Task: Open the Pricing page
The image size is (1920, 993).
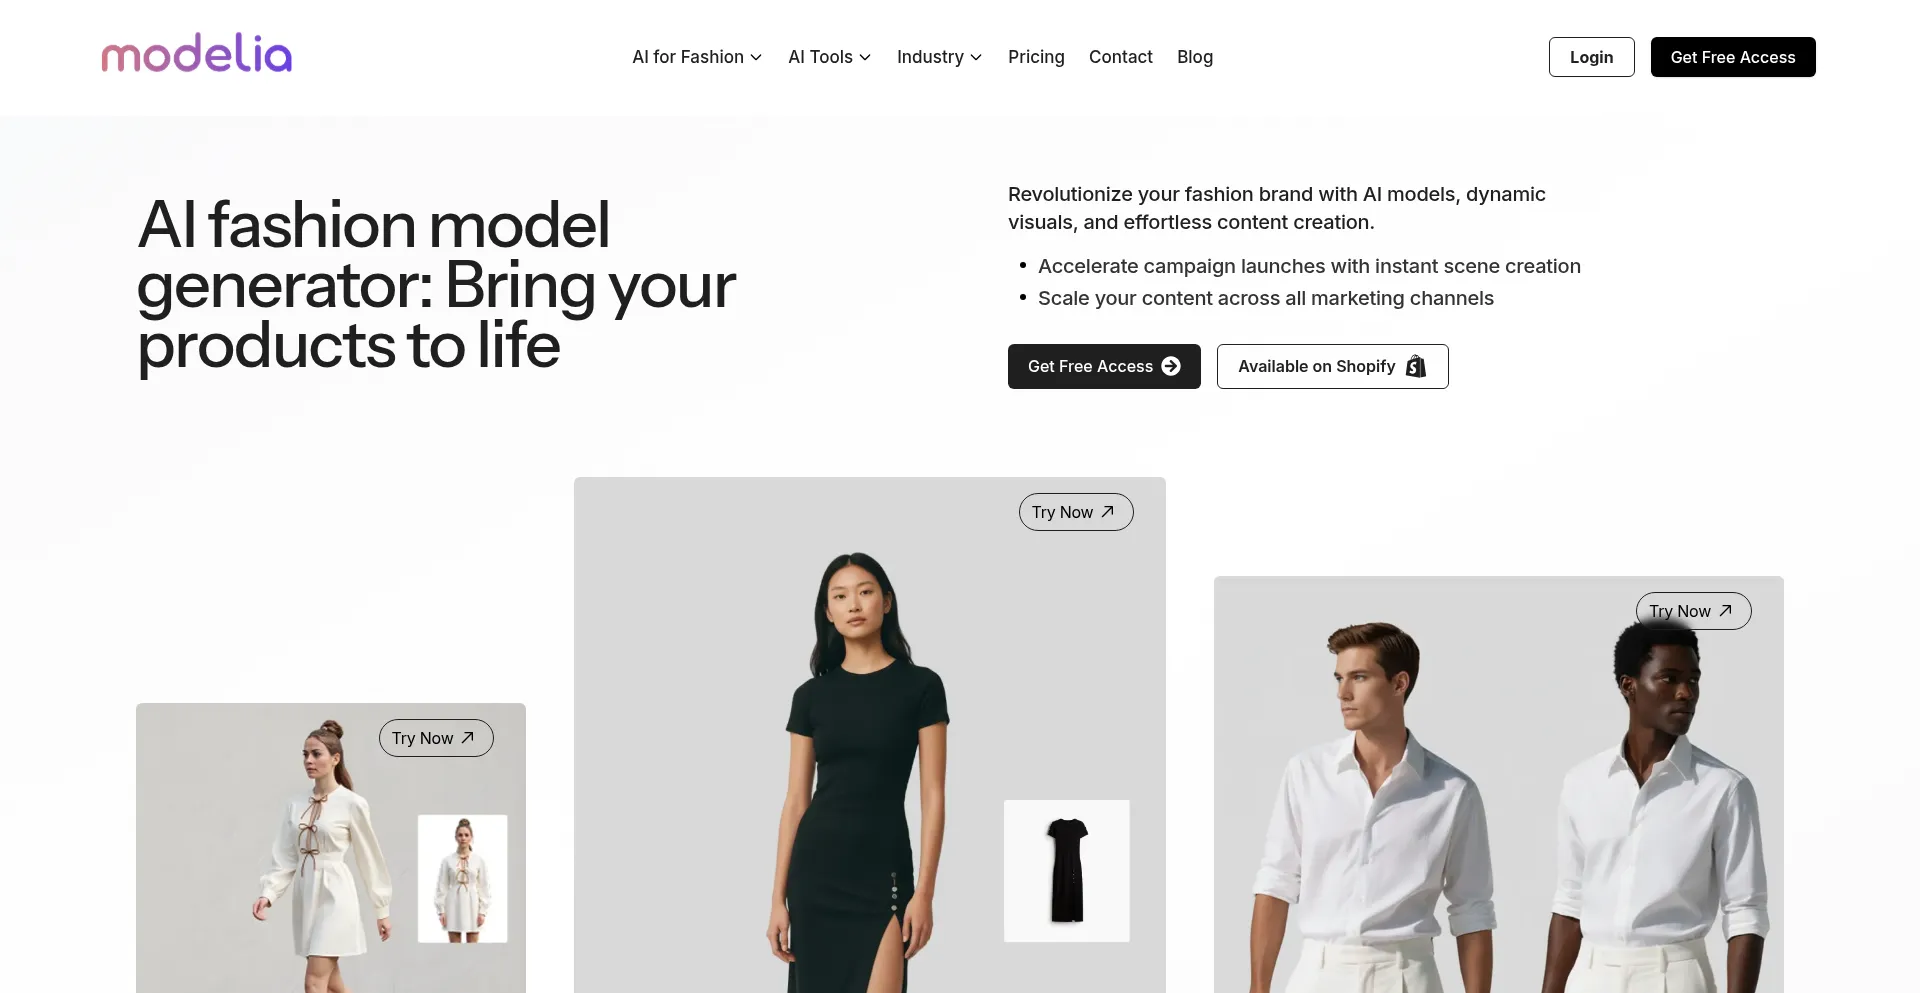Action: [1036, 57]
